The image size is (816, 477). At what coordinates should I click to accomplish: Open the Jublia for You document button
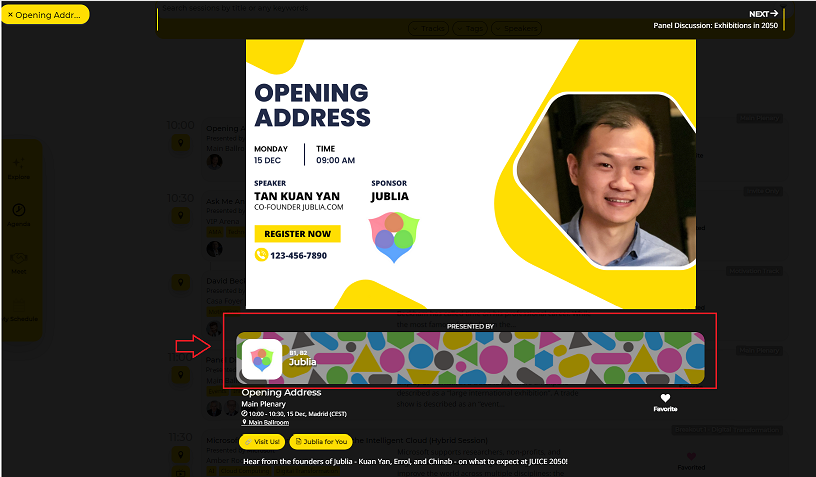click(321, 442)
